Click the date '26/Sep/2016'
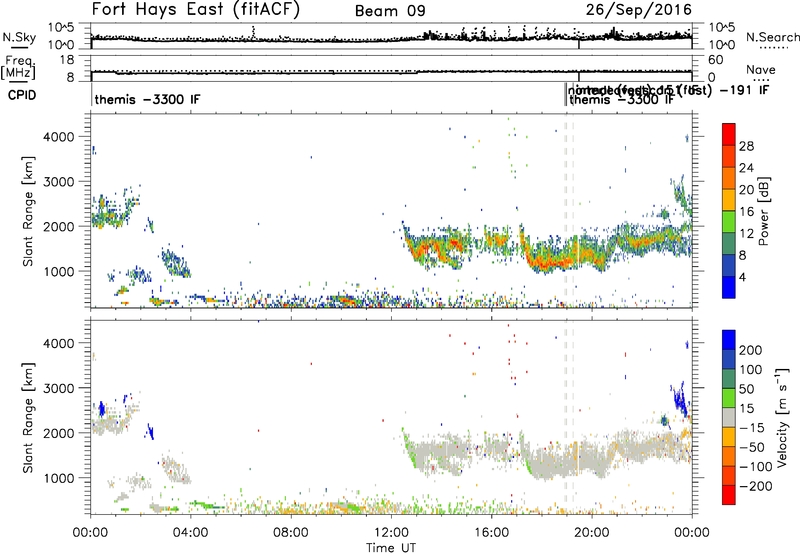The image size is (800, 554). pos(638,9)
